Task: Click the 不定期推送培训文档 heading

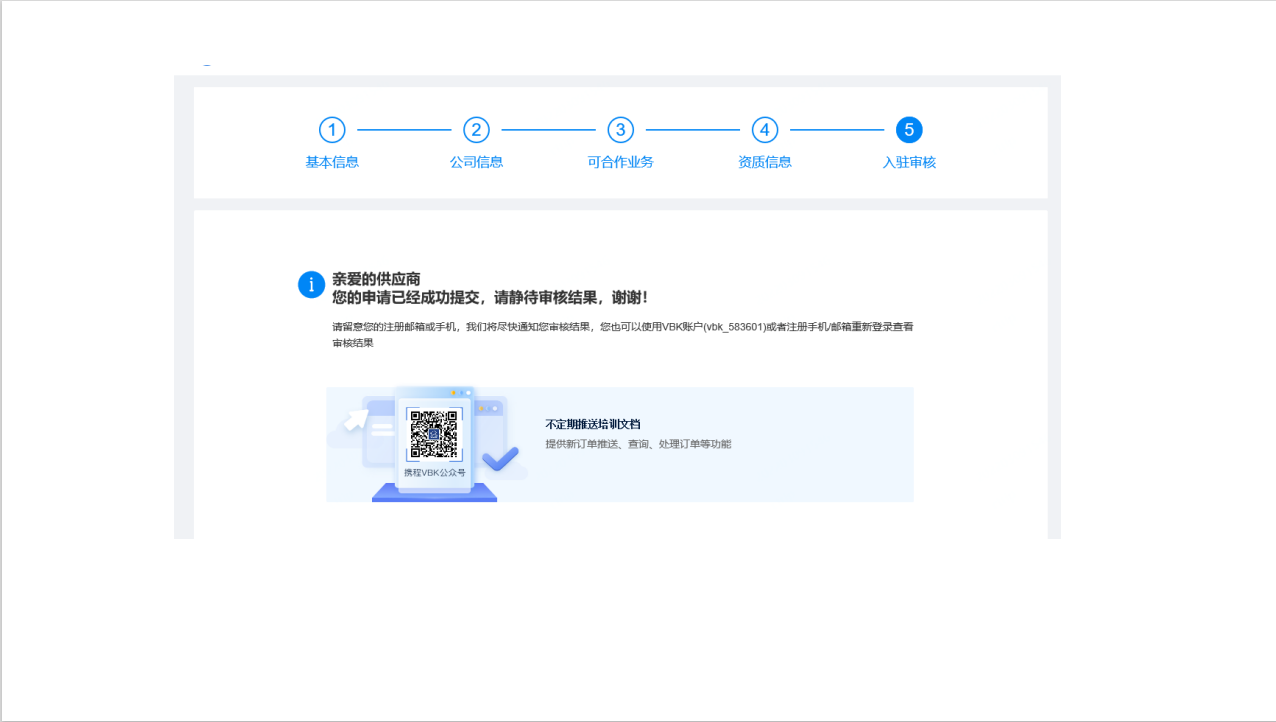Action: [592, 425]
